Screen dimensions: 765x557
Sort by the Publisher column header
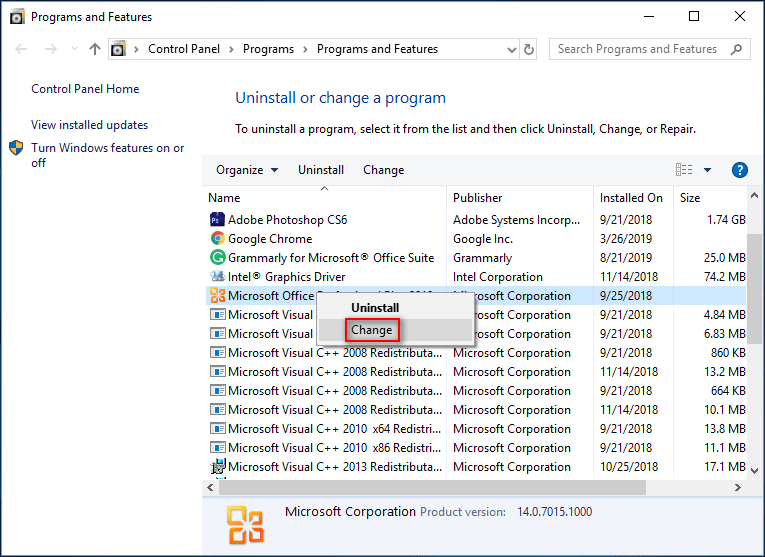(520, 198)
